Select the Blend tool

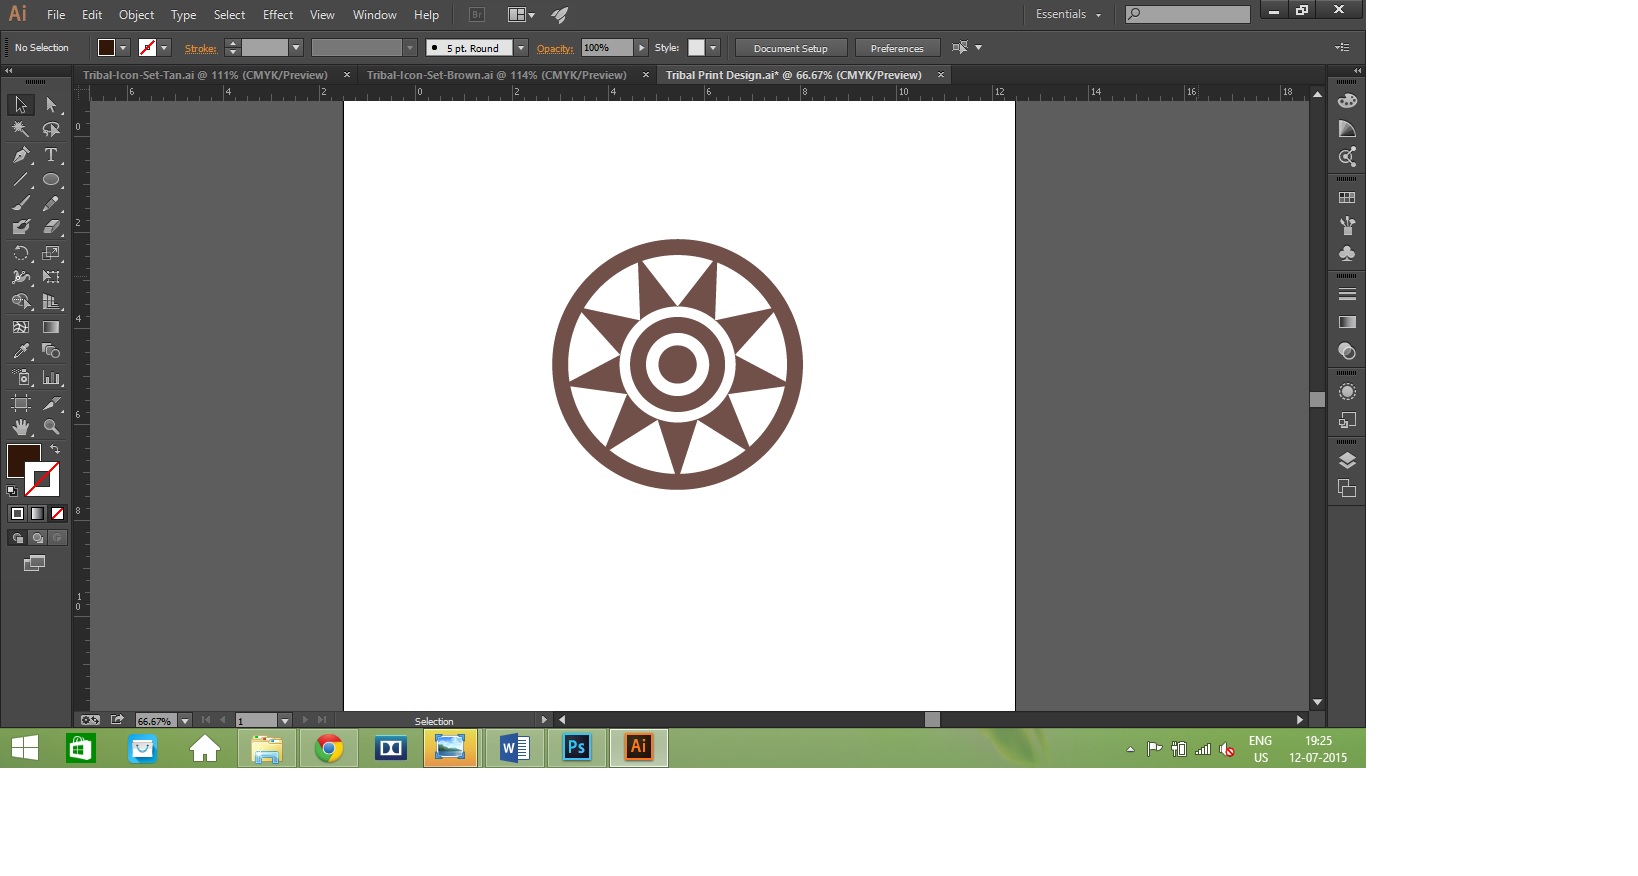51,351
